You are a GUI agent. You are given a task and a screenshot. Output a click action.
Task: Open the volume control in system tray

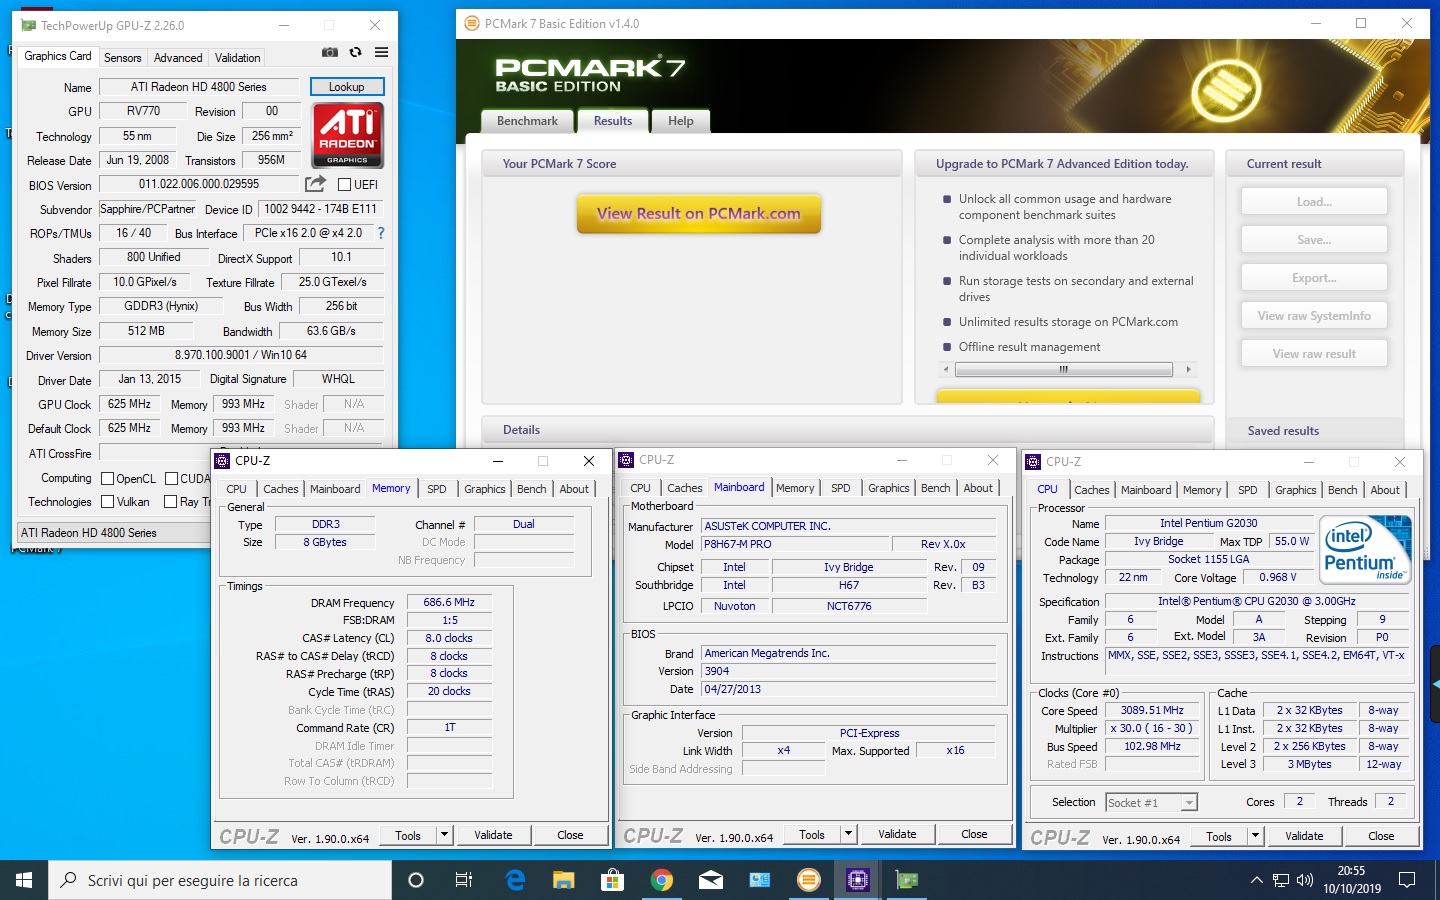[x=1305, y=880]
